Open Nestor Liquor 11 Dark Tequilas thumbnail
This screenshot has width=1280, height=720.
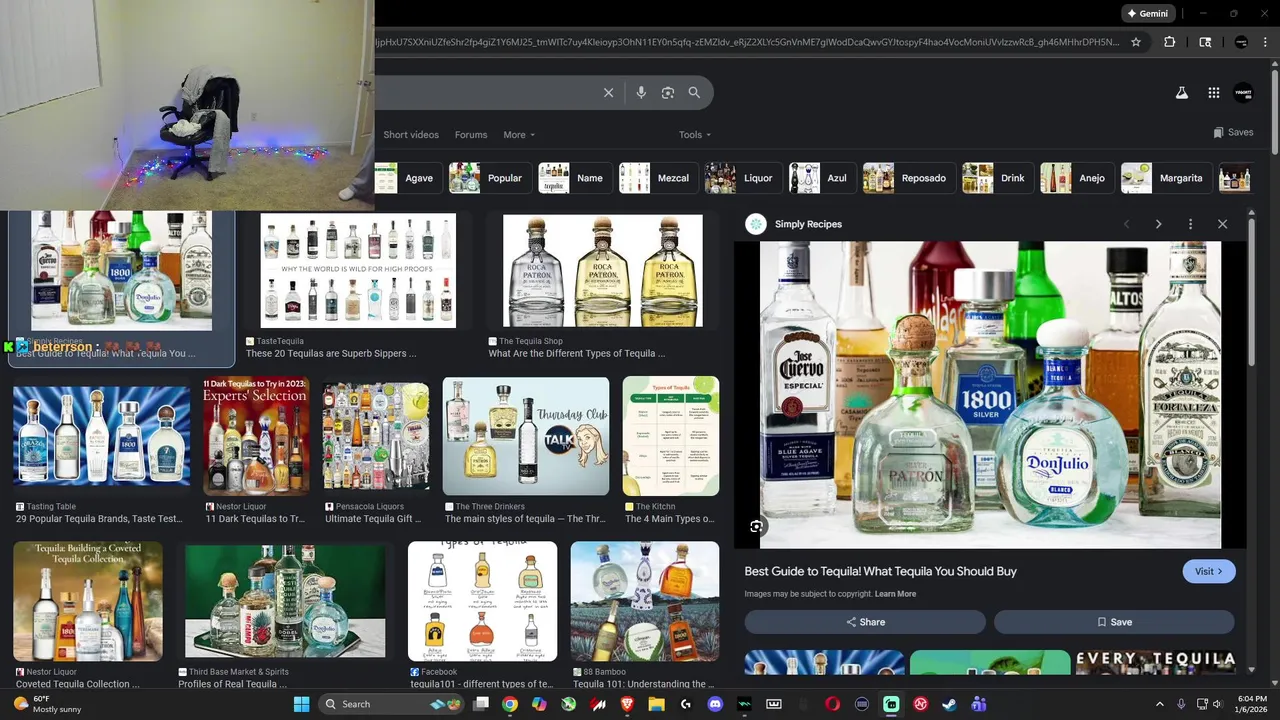click(x=256, y=436)
